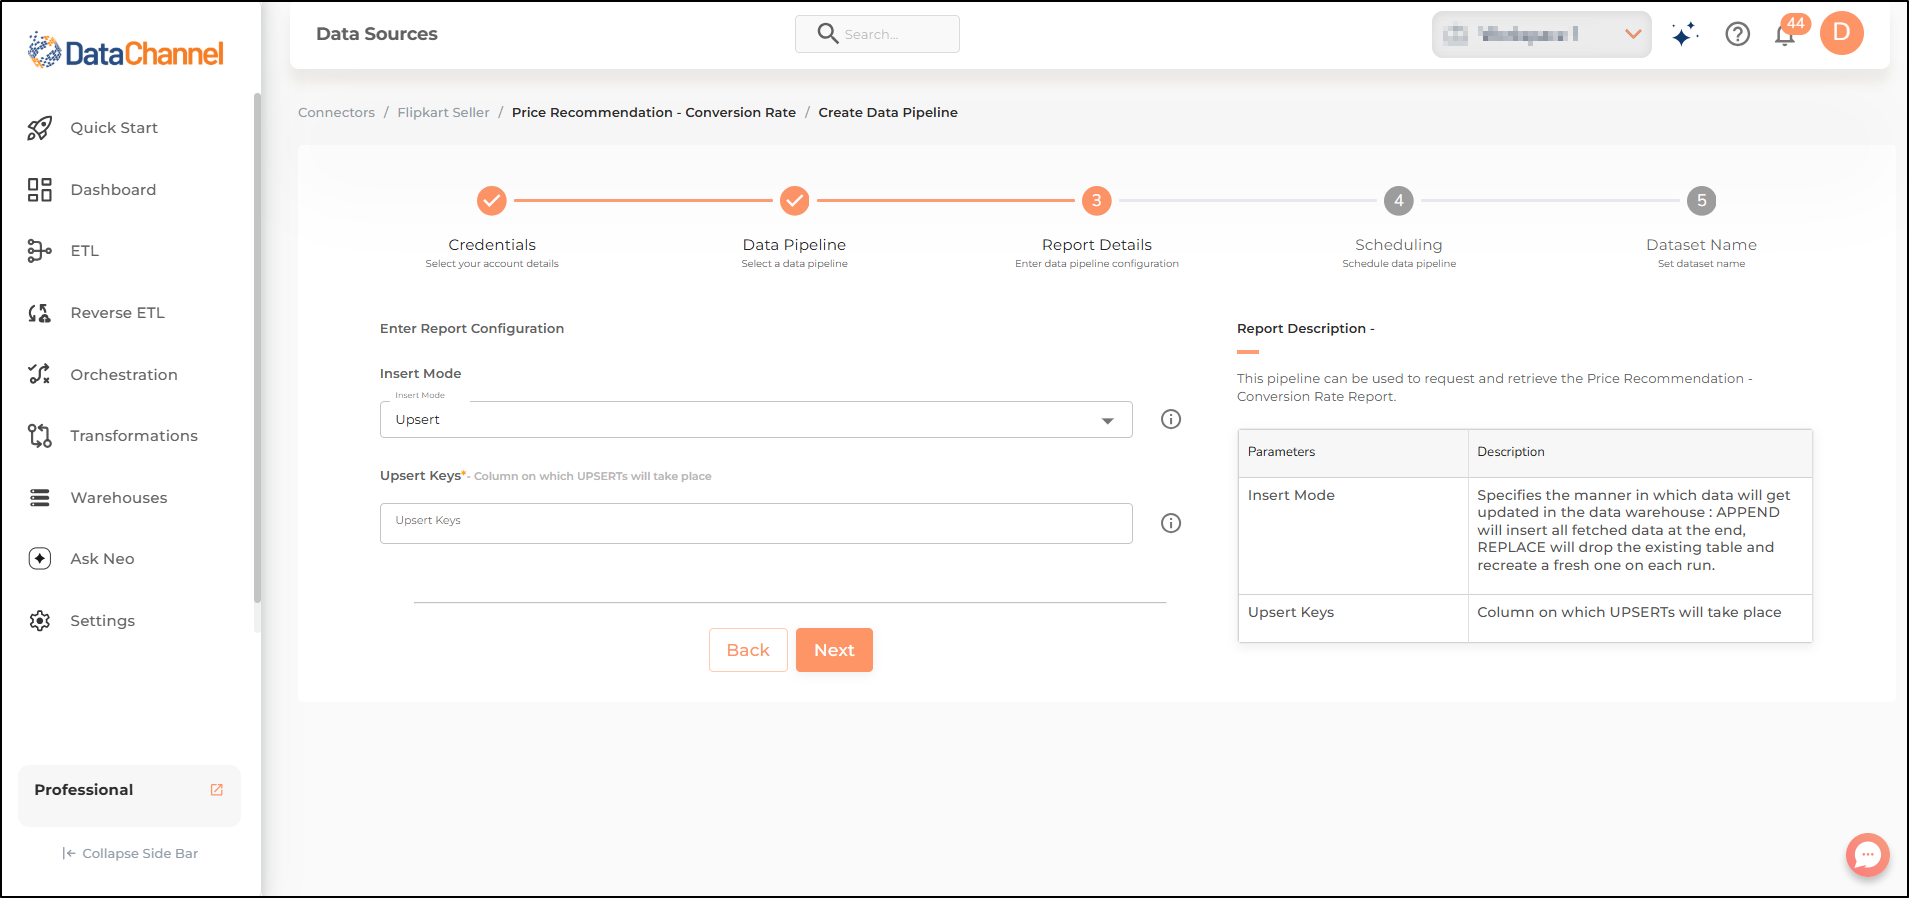
Task: Go to Quick Start menu item
Action: [x=114, y=128]
